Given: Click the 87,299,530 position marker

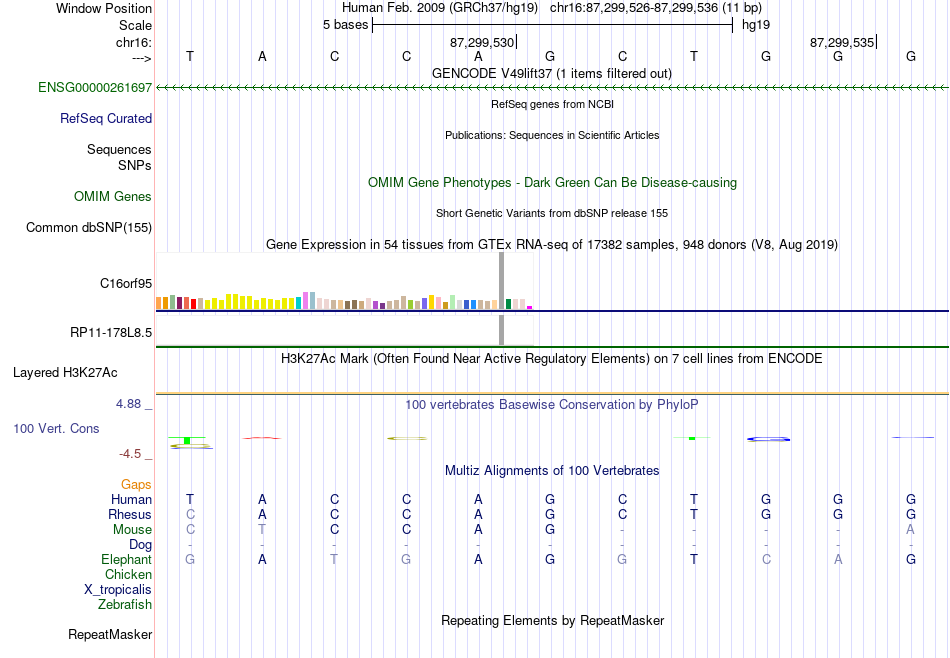Looking at the screenshot, I should click(x=483, y=42).
